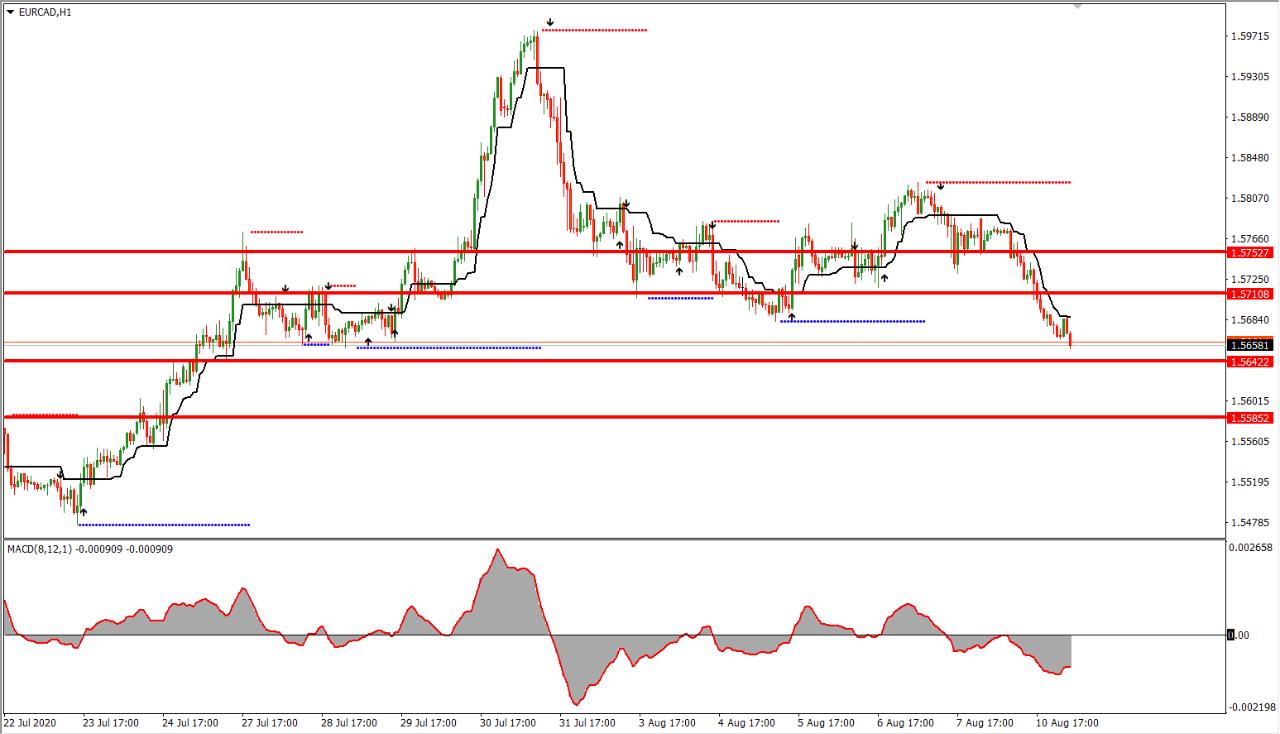Click the 1.56015 price axis value
This screenshot has height=734, width=1280.
click(1251, 401)
